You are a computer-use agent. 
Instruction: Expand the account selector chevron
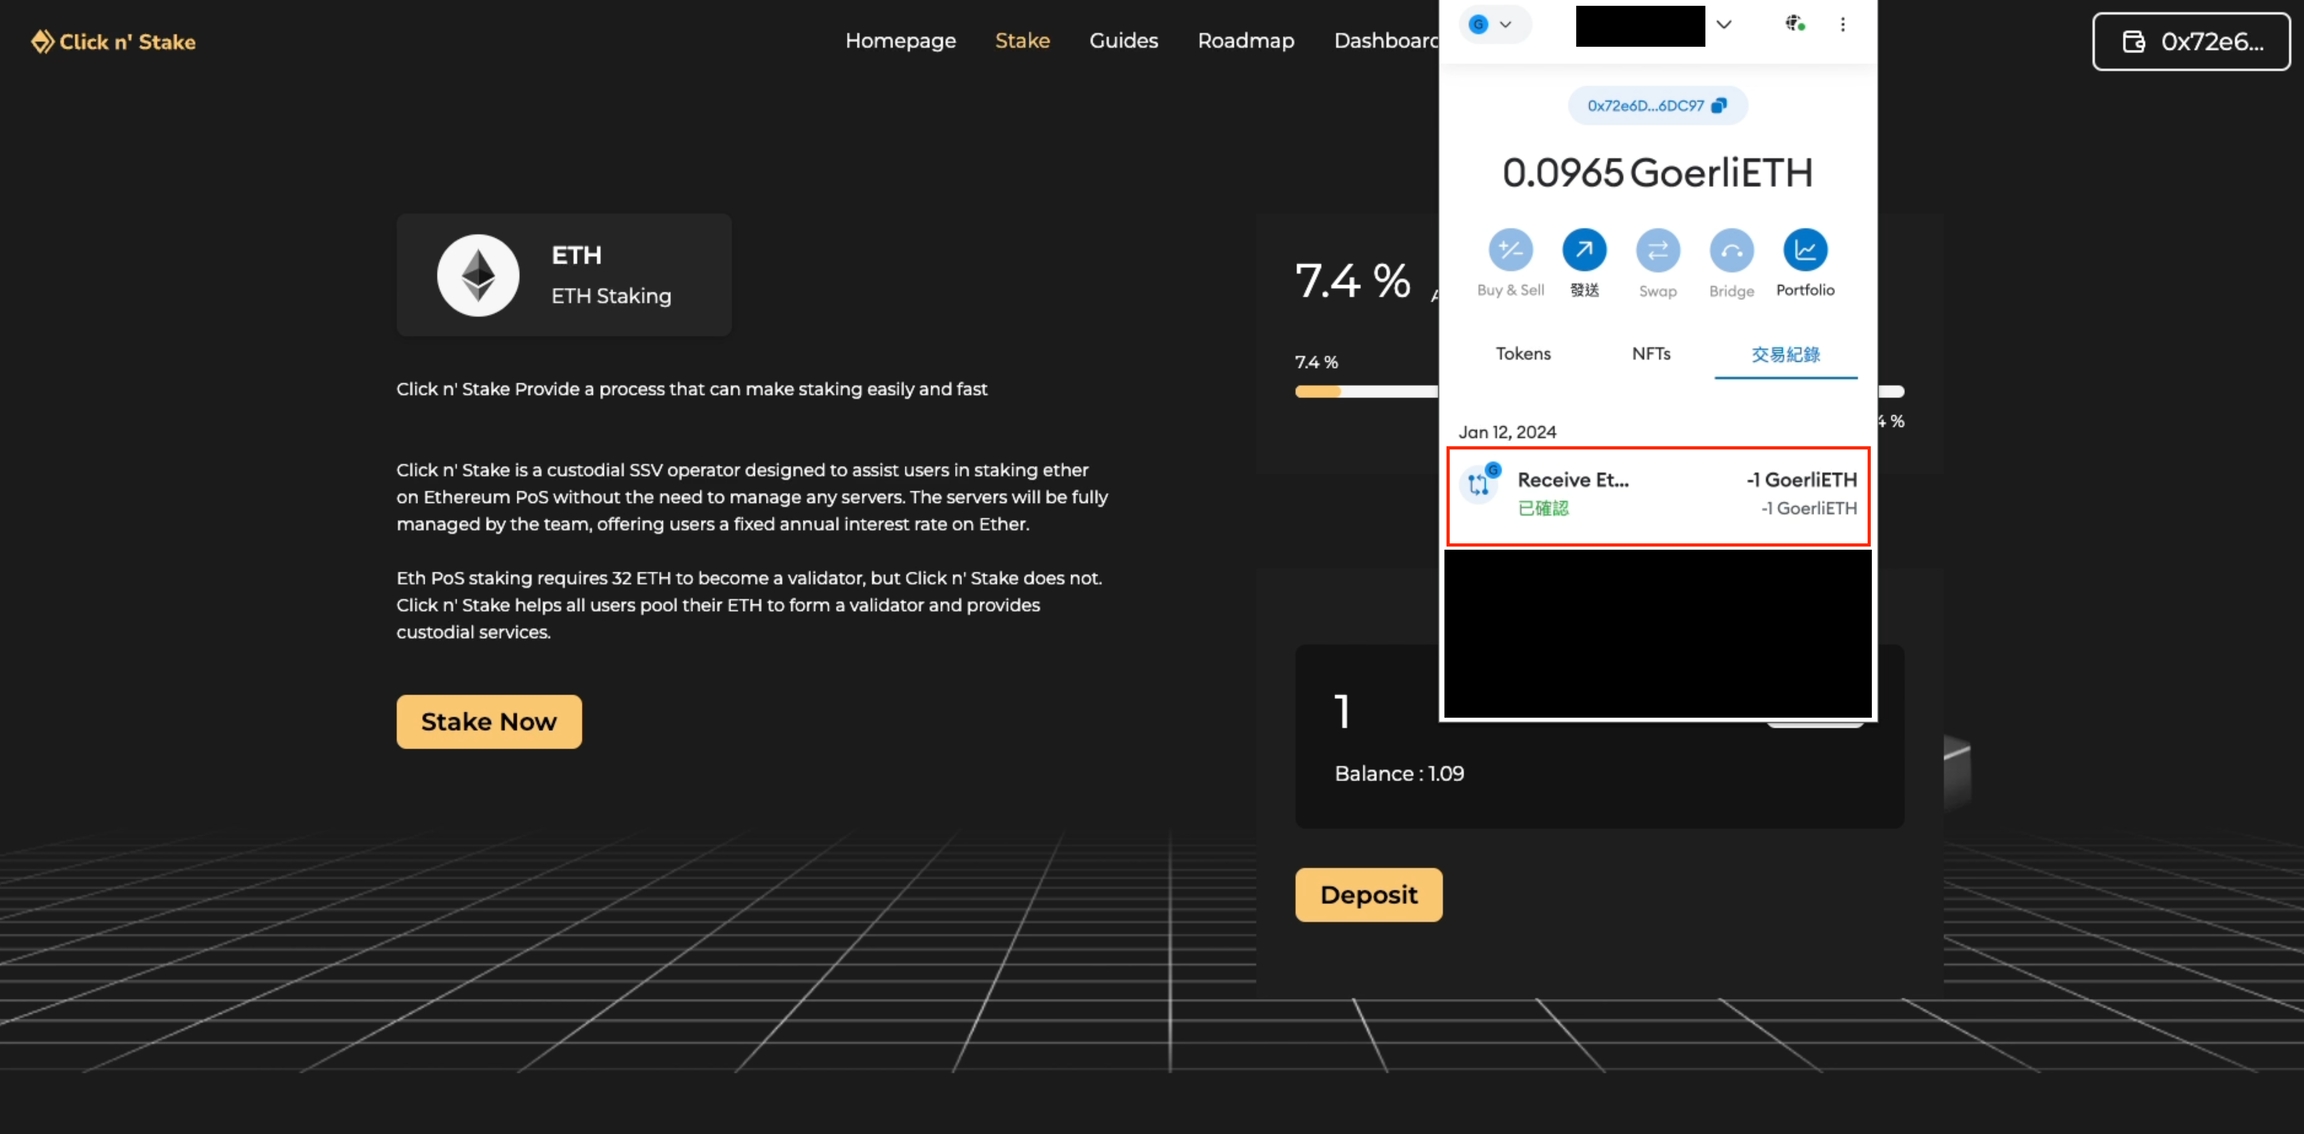(x=1724, y=24)
